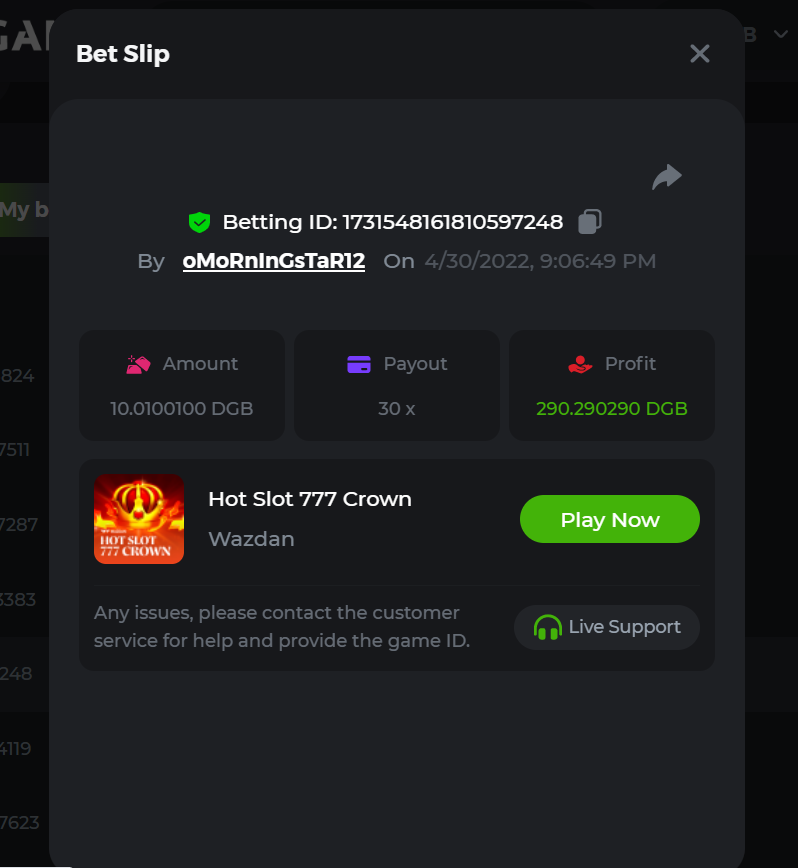Open the oMoRnInGsTaR12 user profile link
The width and height of the screenshot is (798, 868).
[x=273, y=261]
